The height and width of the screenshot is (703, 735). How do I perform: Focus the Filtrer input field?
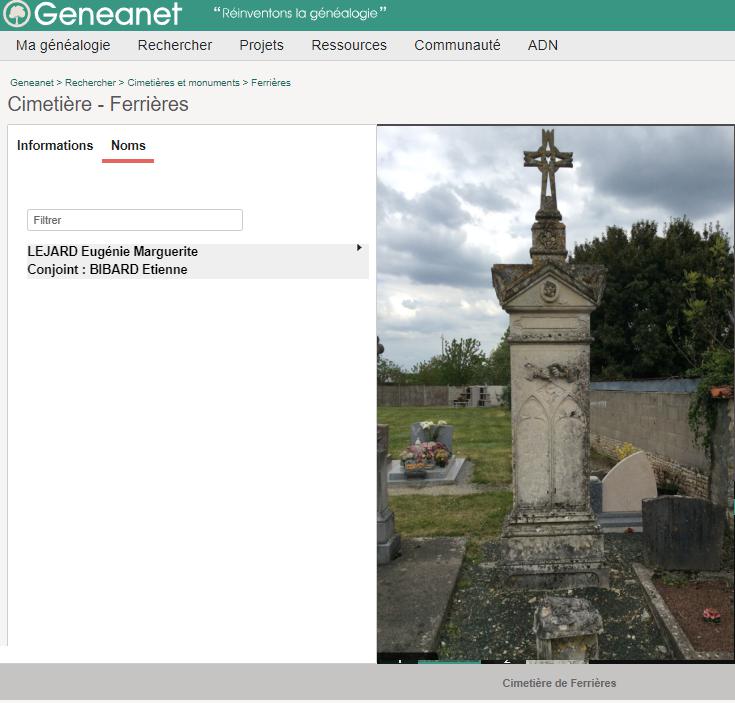pyautogui.click(x=135, y=220)
